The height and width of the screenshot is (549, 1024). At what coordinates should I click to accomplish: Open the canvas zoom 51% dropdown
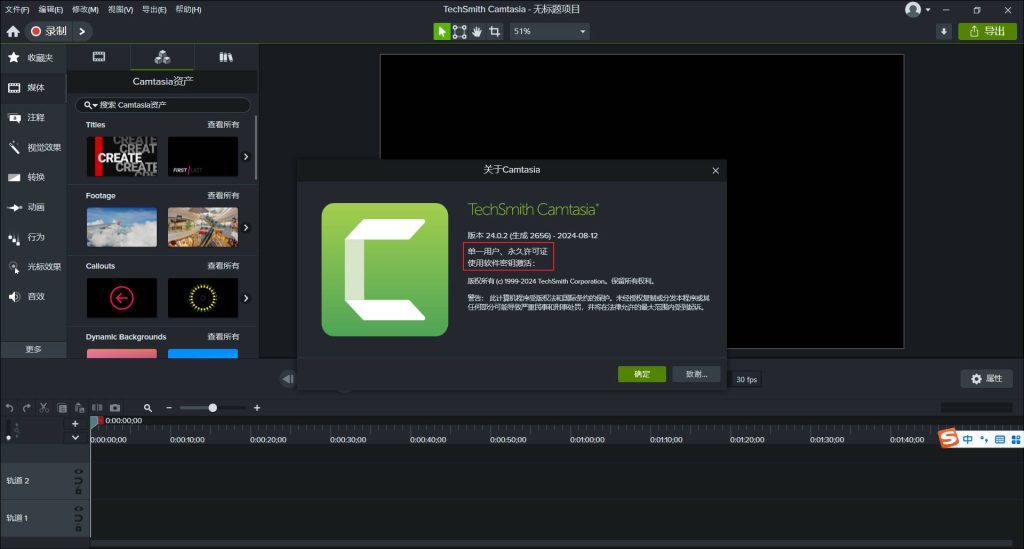click(x=549, y=31)
